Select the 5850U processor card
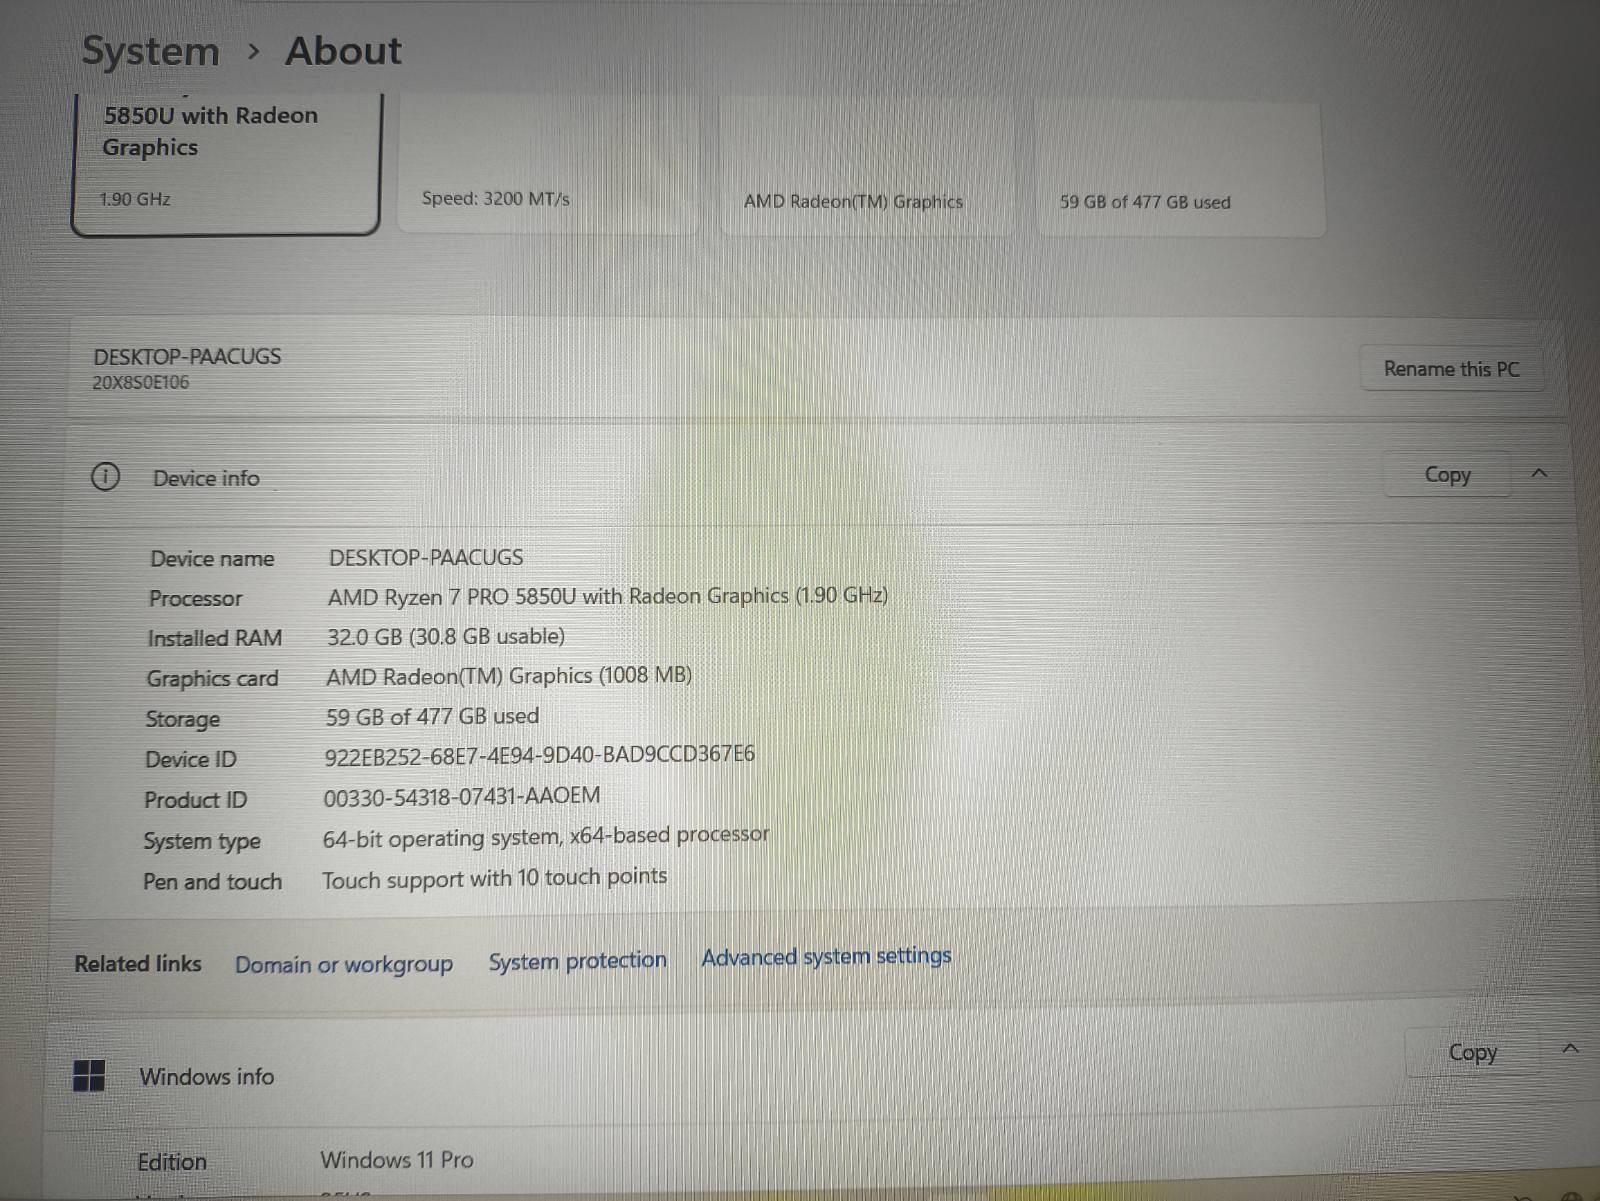1600x1201 pixels. tap(226, 163)
